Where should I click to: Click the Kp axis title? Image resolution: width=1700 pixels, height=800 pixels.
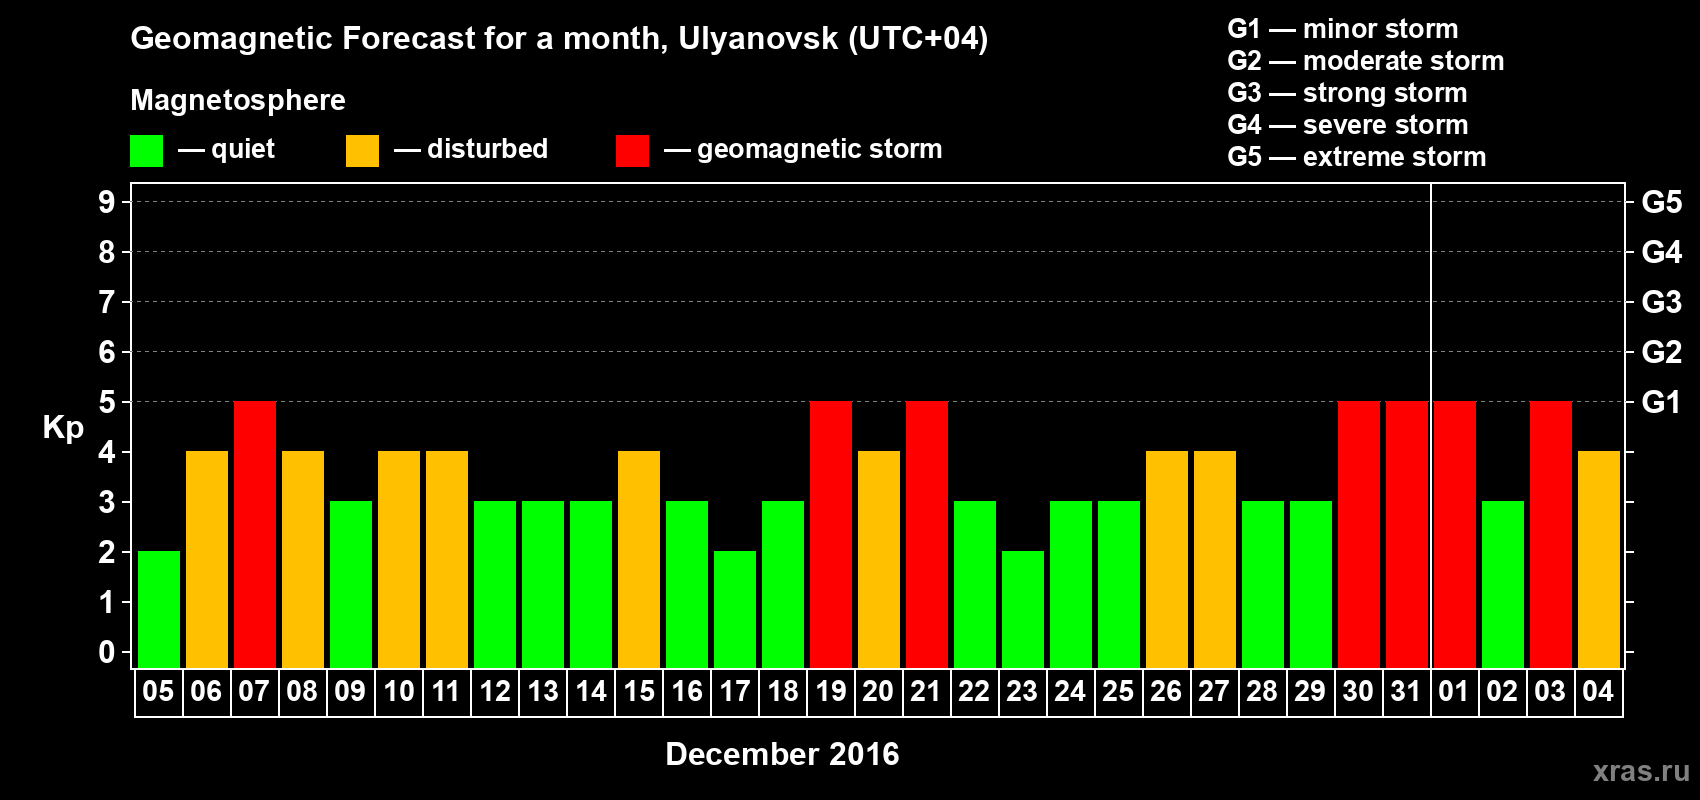[x=63, y=428]
